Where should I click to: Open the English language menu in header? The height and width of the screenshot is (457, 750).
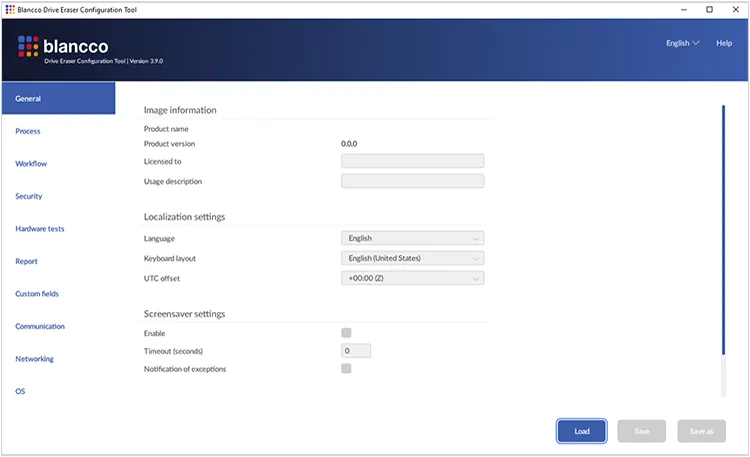(x=683, y=43)
